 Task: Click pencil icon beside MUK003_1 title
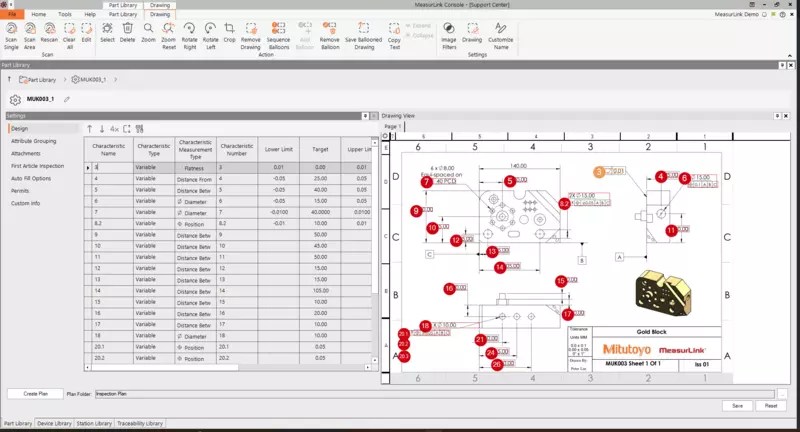click(67, 99)
